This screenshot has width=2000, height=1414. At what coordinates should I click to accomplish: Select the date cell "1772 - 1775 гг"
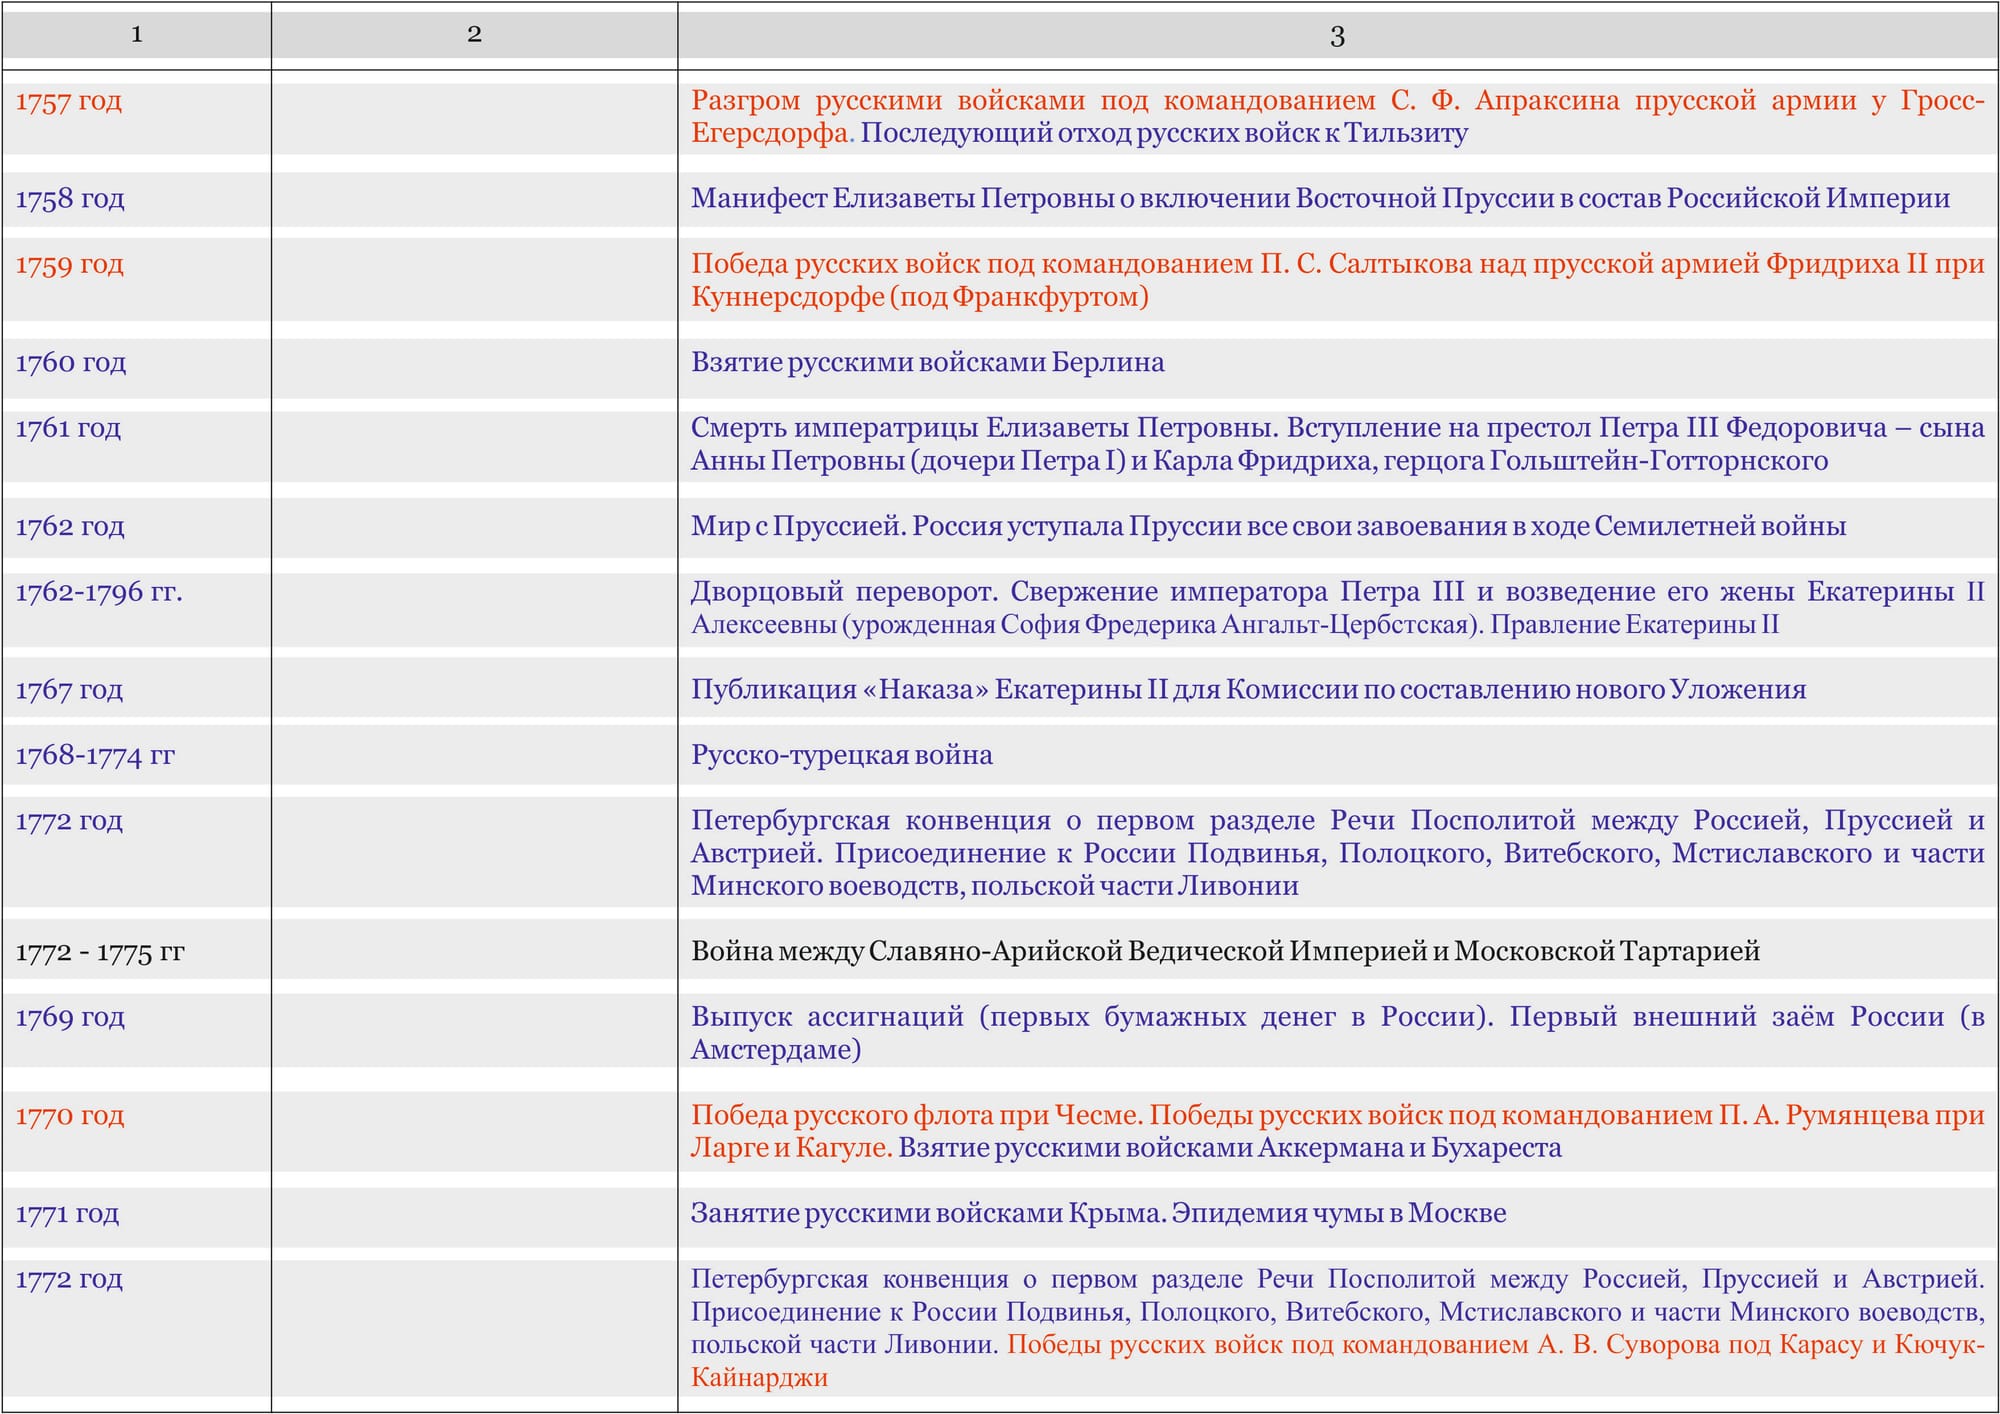tap(100, 952)
